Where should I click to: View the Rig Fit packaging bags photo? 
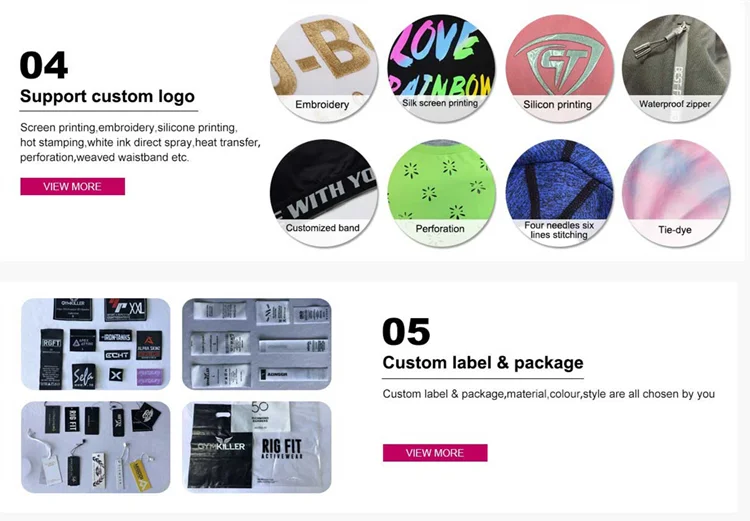tap(257, 447)
